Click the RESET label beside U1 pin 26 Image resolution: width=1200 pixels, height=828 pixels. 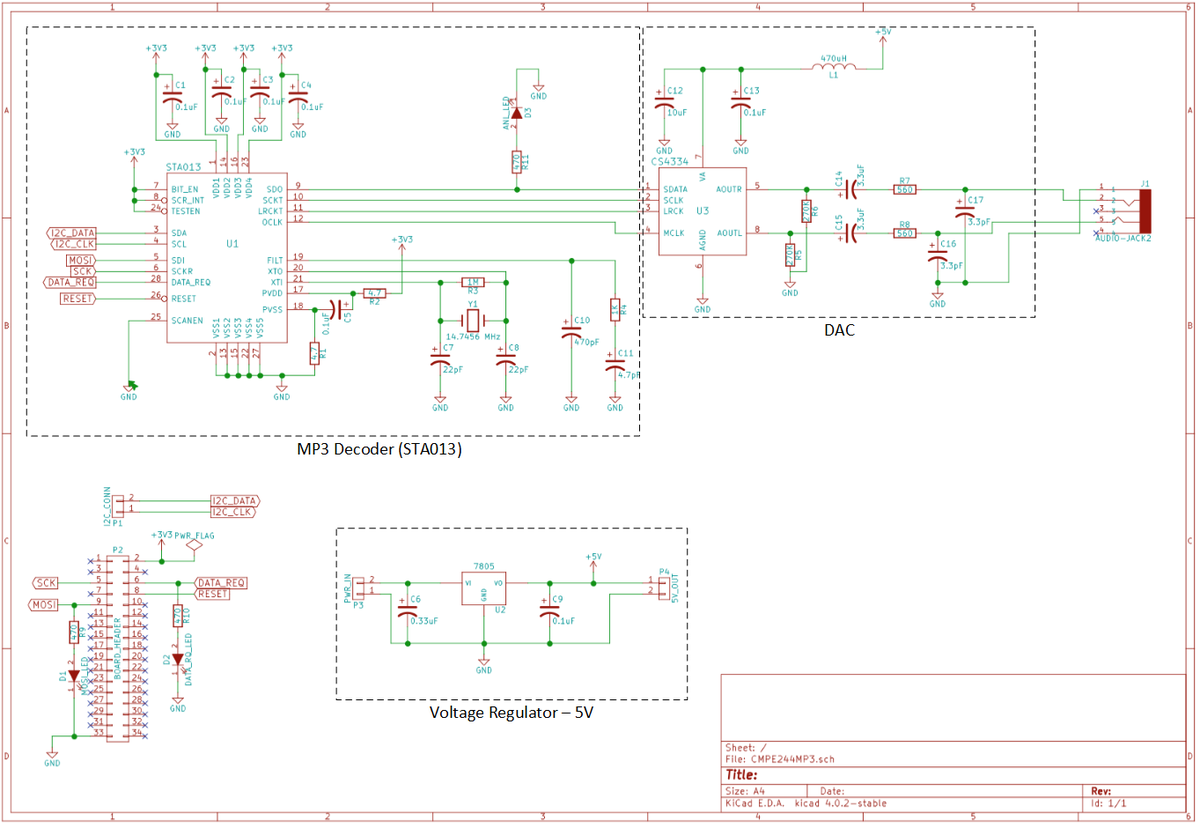(x=78, y=298)
